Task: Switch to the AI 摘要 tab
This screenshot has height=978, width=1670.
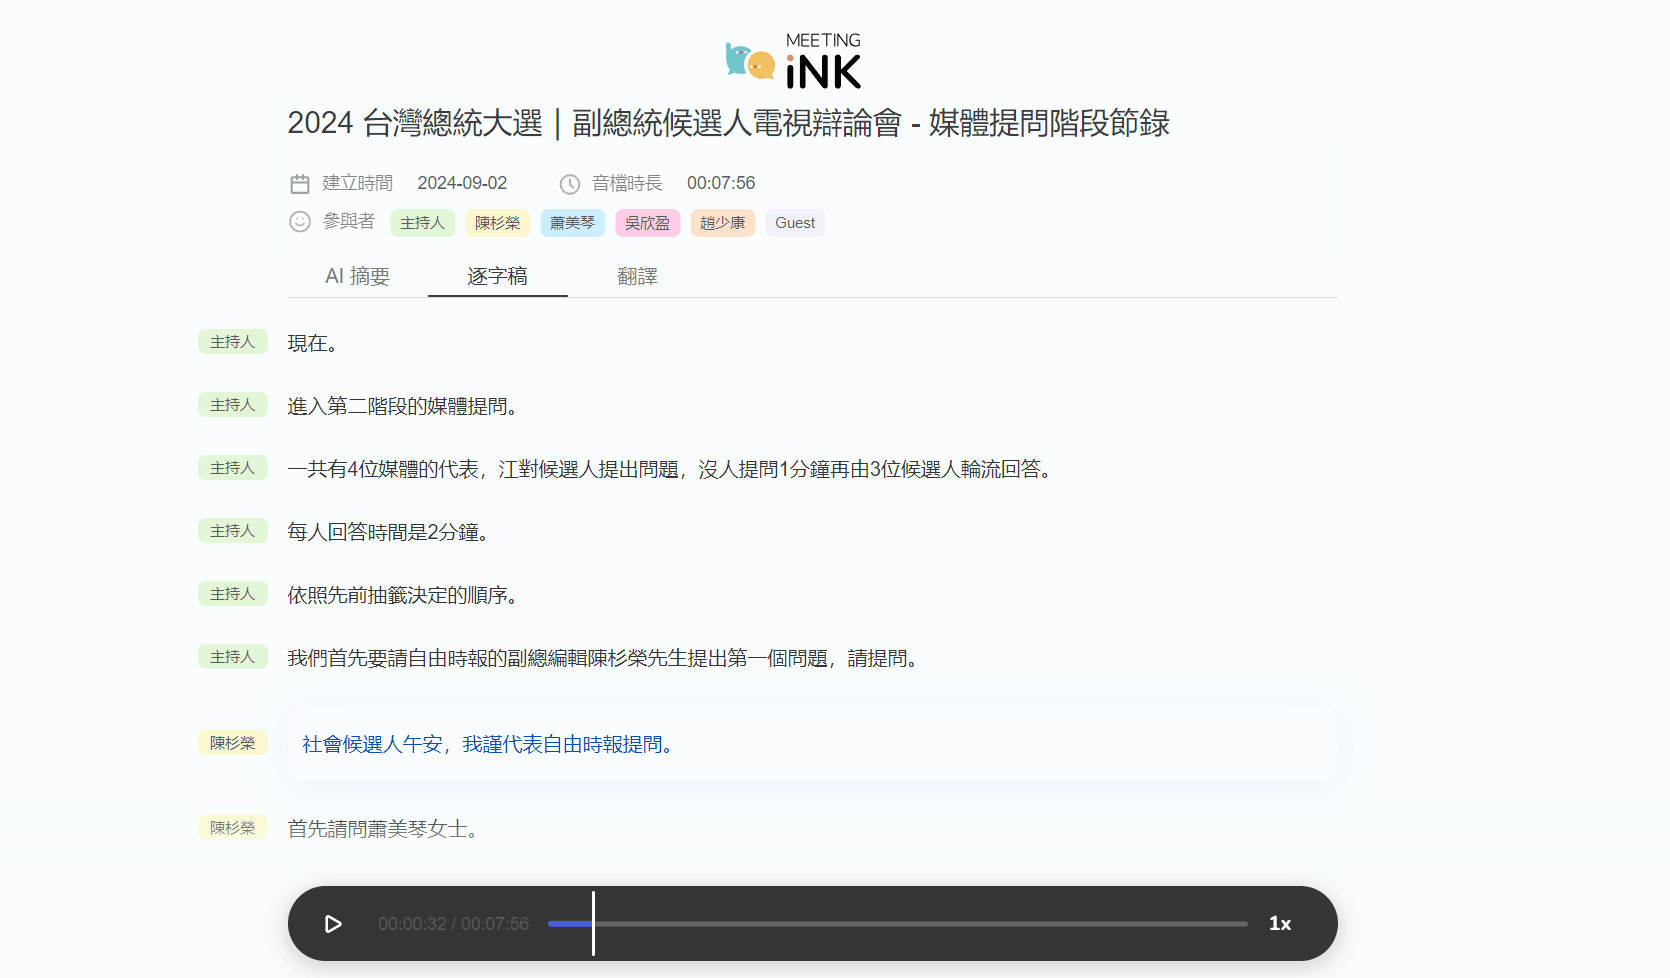Action: (357, 277)
